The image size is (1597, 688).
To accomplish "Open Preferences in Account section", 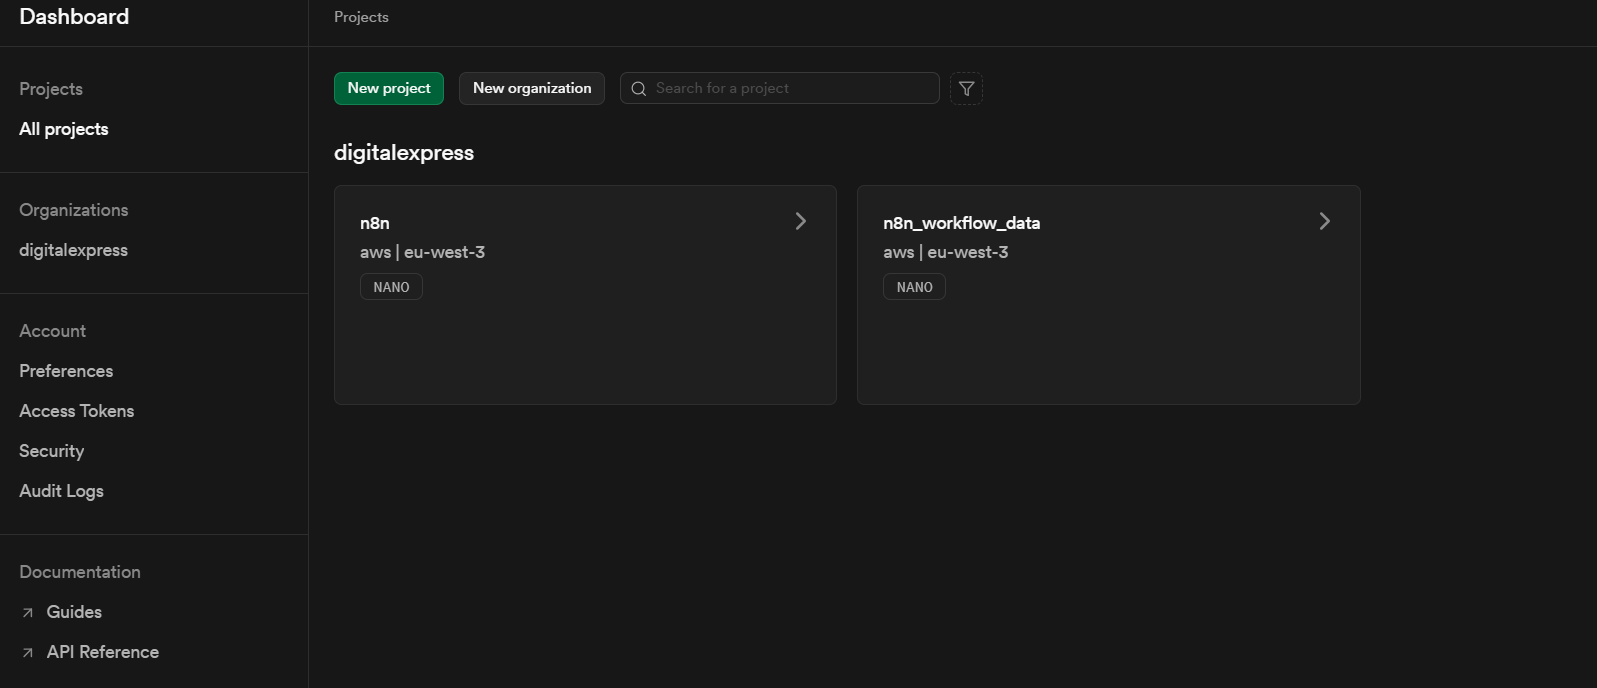I will (x=66, y=371).
